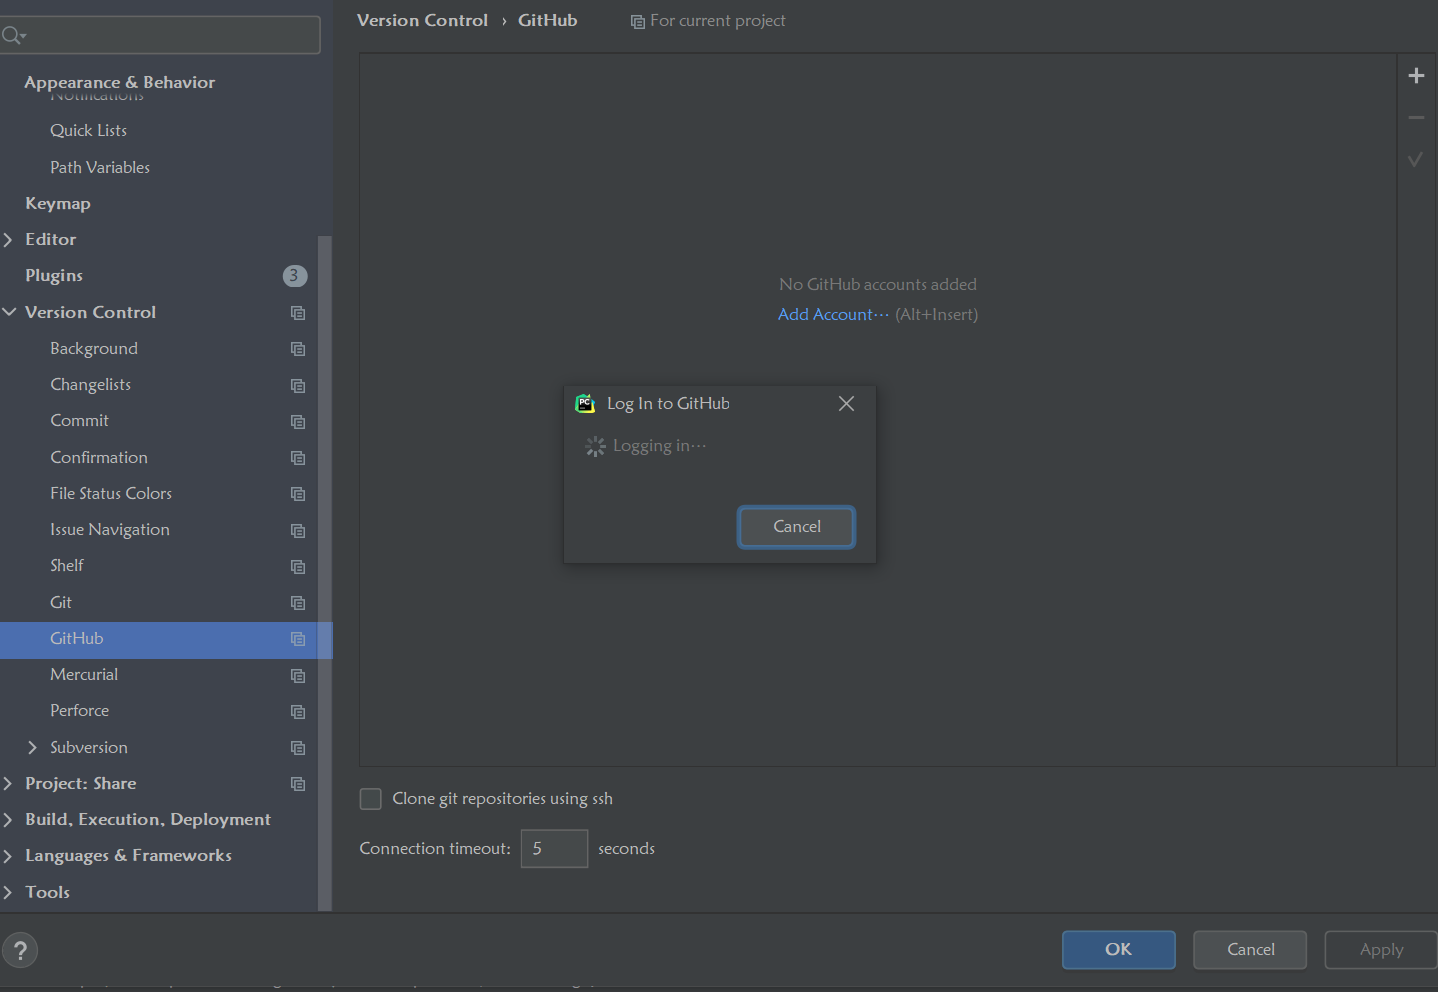
Task: Click project-level icon next to Confirmation
Action: pyautogui.click(x=298, y=458)
